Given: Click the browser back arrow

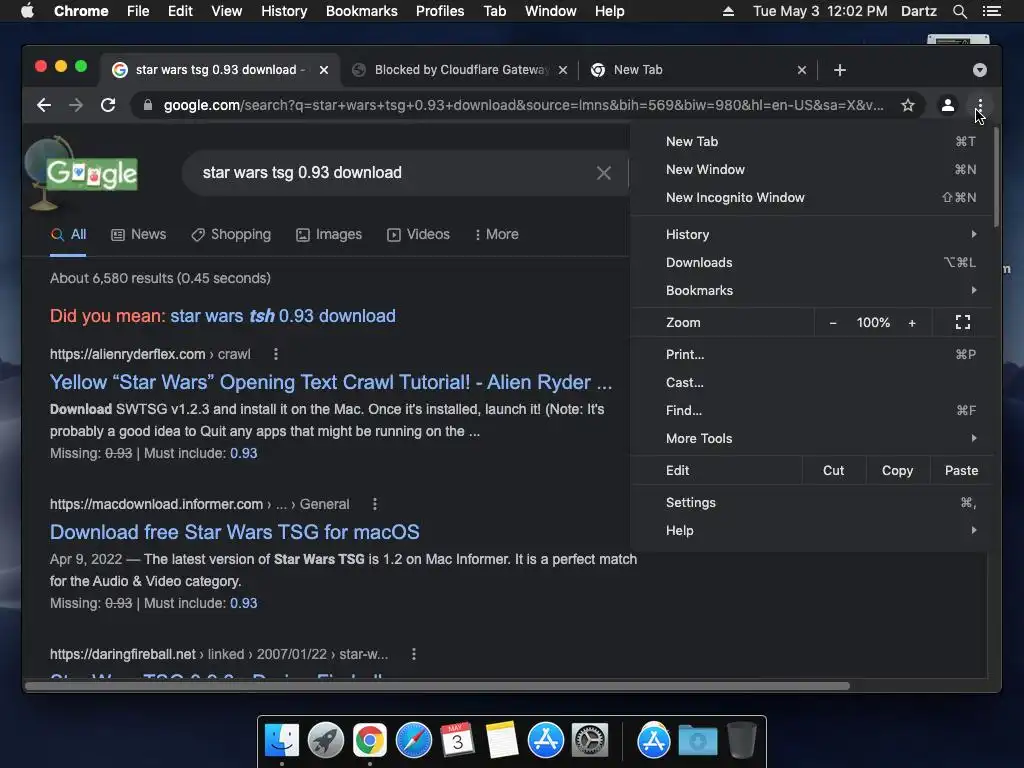Looking at the screenshot, I should pyautogui.click(x=44, y=105).
